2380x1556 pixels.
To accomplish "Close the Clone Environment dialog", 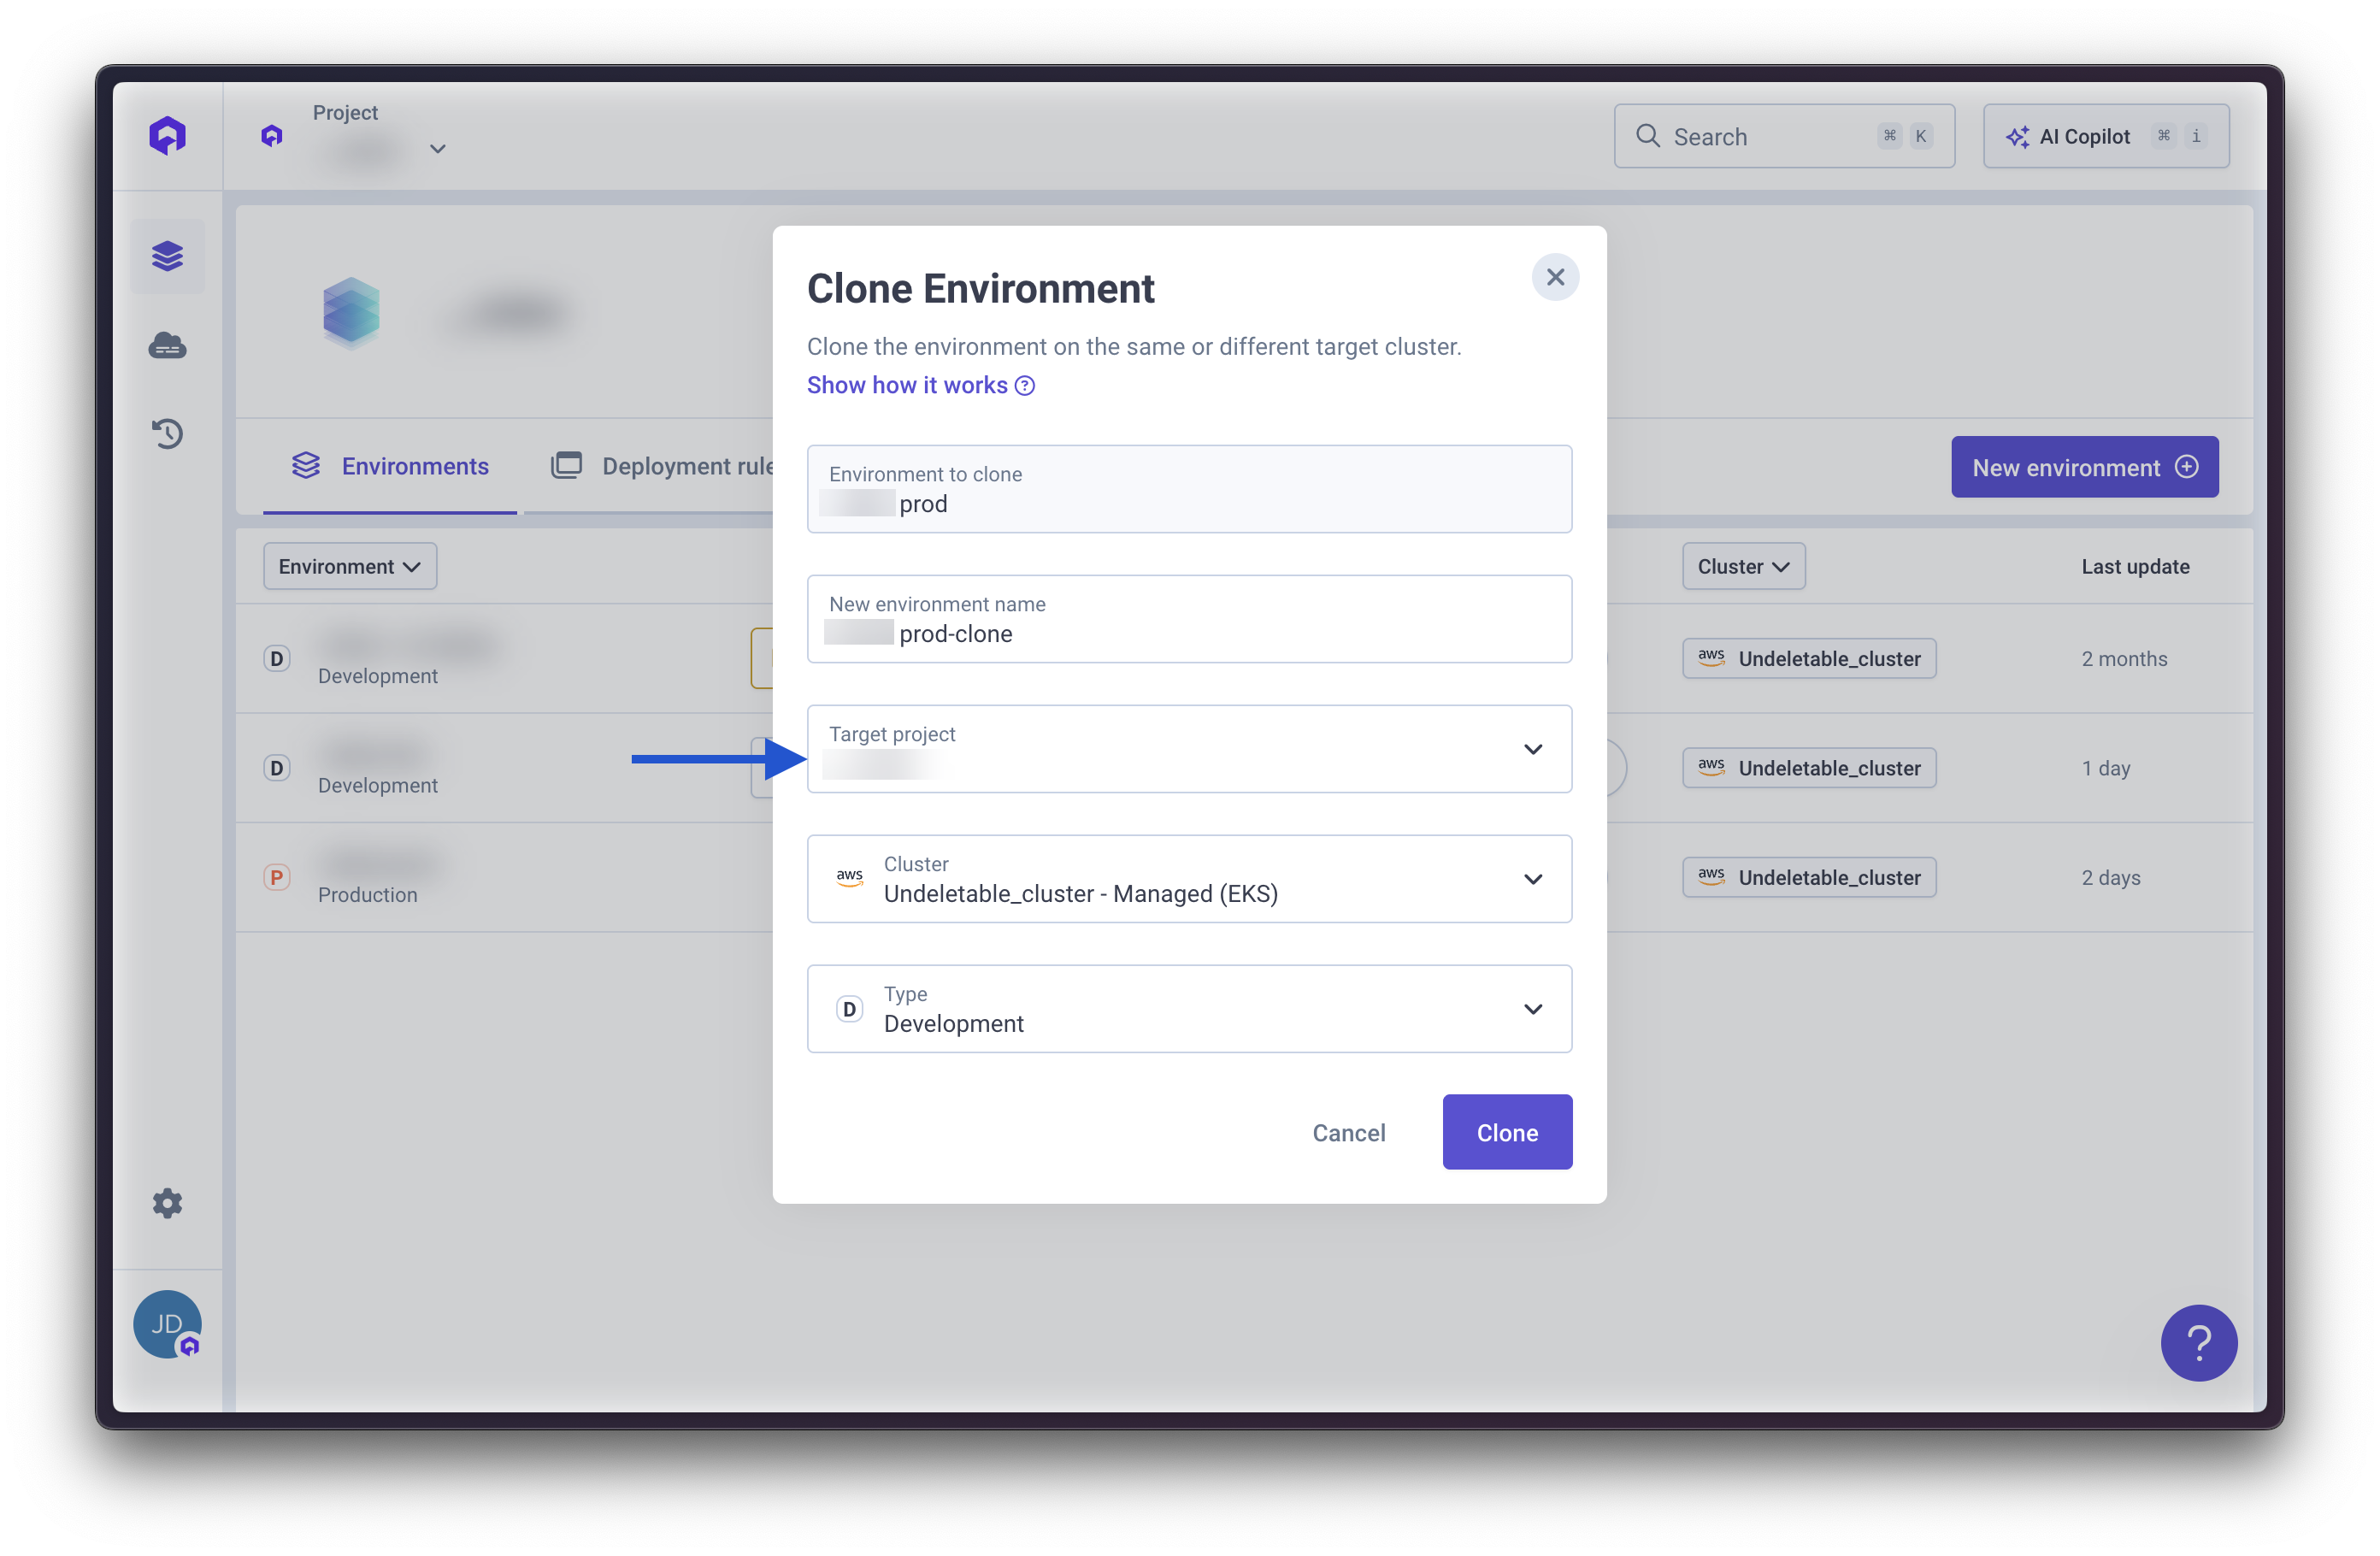I will 1555,277.
